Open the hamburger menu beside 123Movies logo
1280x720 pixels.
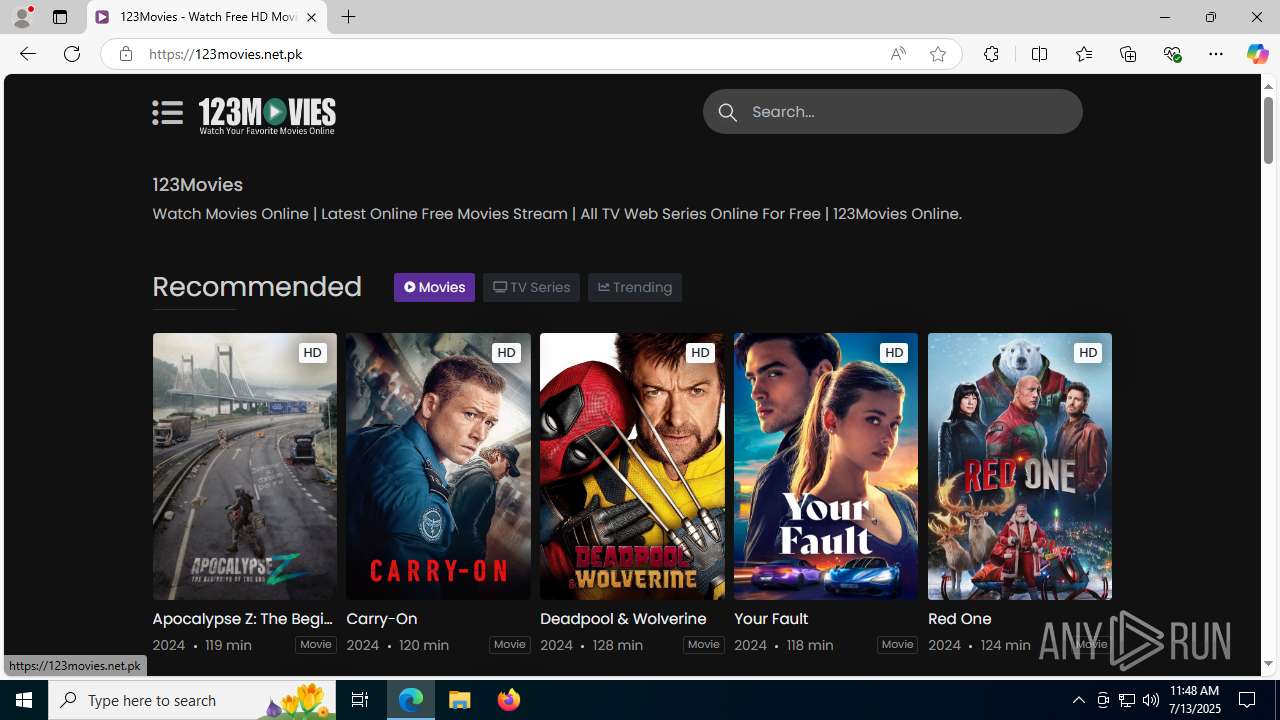168,112
